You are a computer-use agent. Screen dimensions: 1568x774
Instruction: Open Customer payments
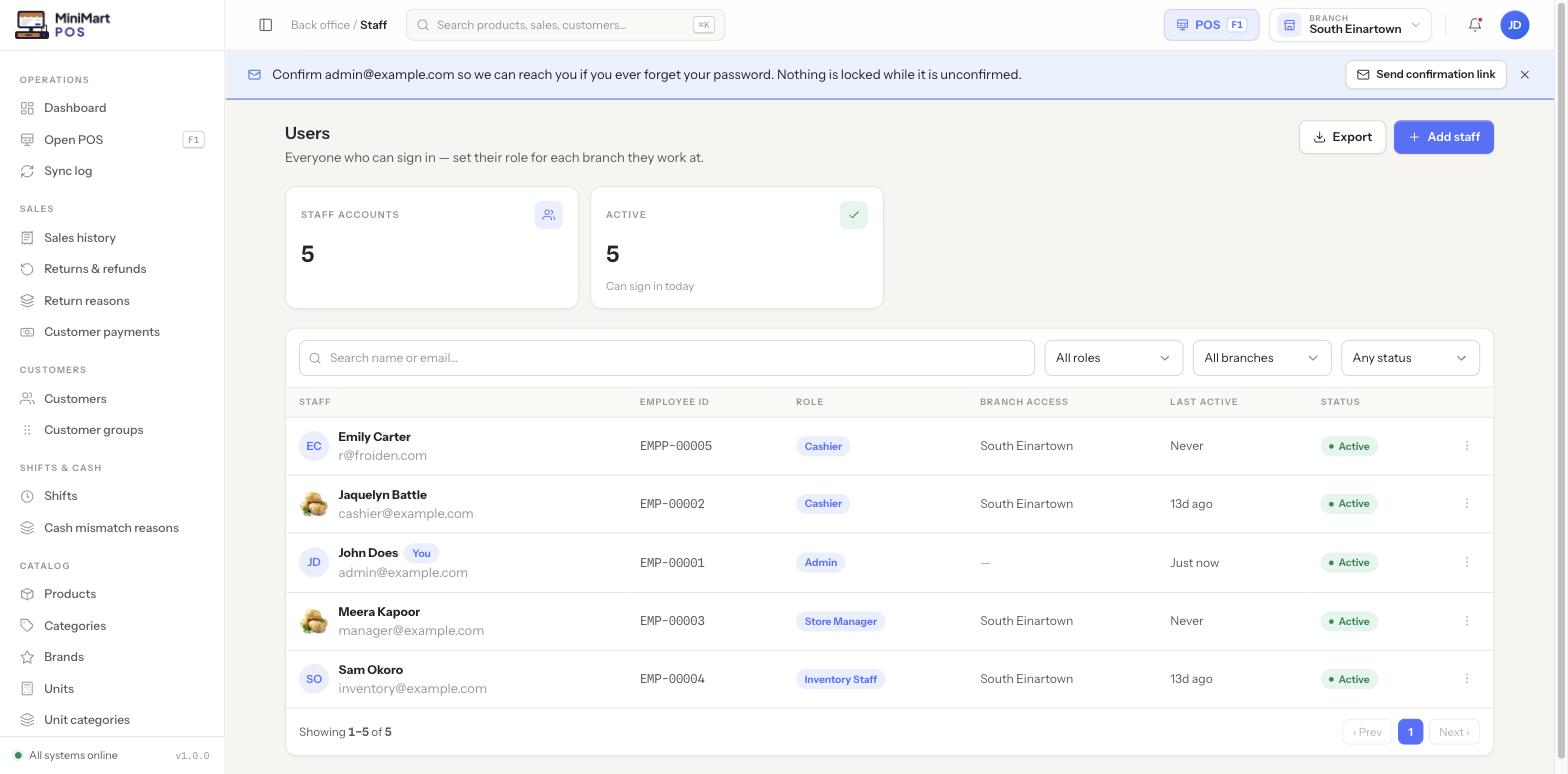point(112,332)
